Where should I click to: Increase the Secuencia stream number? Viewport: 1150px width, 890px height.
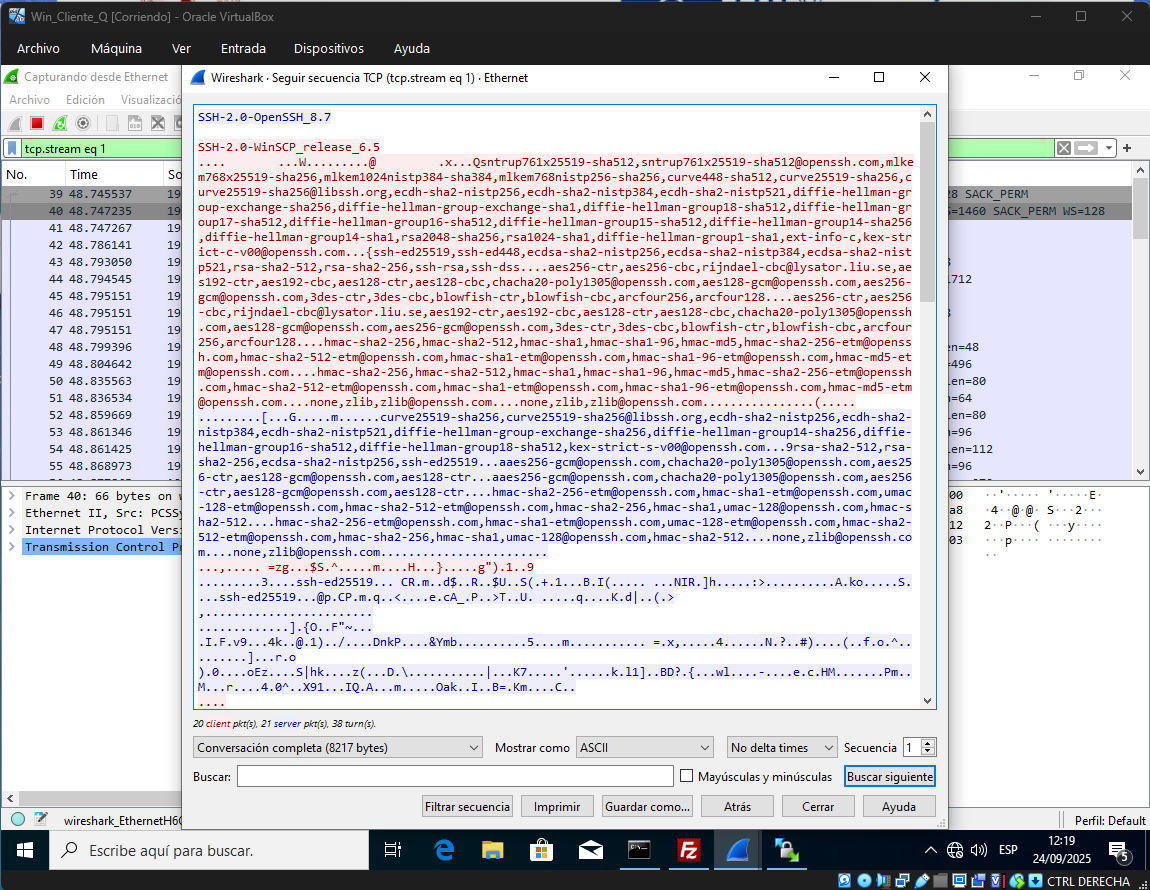click(x=928, y=743)
